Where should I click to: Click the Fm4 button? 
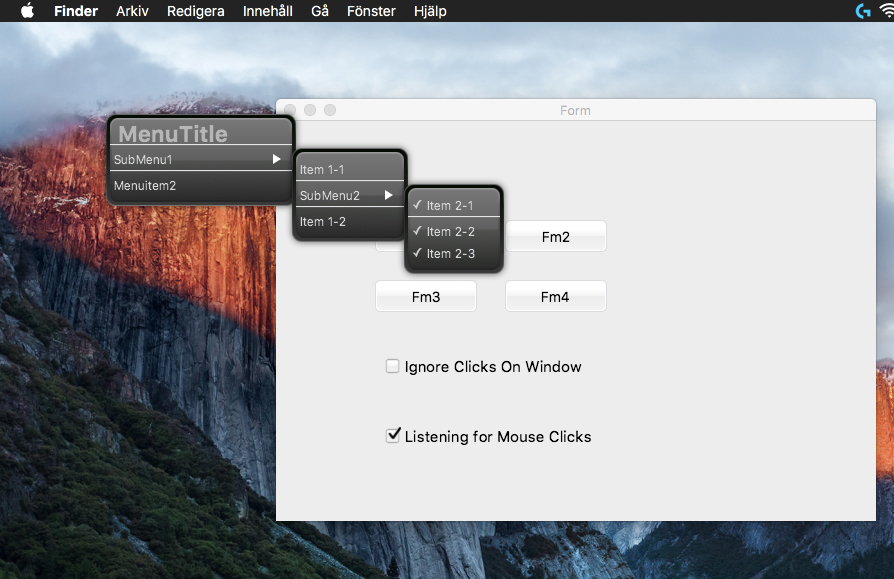pyautogui.click(x=556, y=296)
